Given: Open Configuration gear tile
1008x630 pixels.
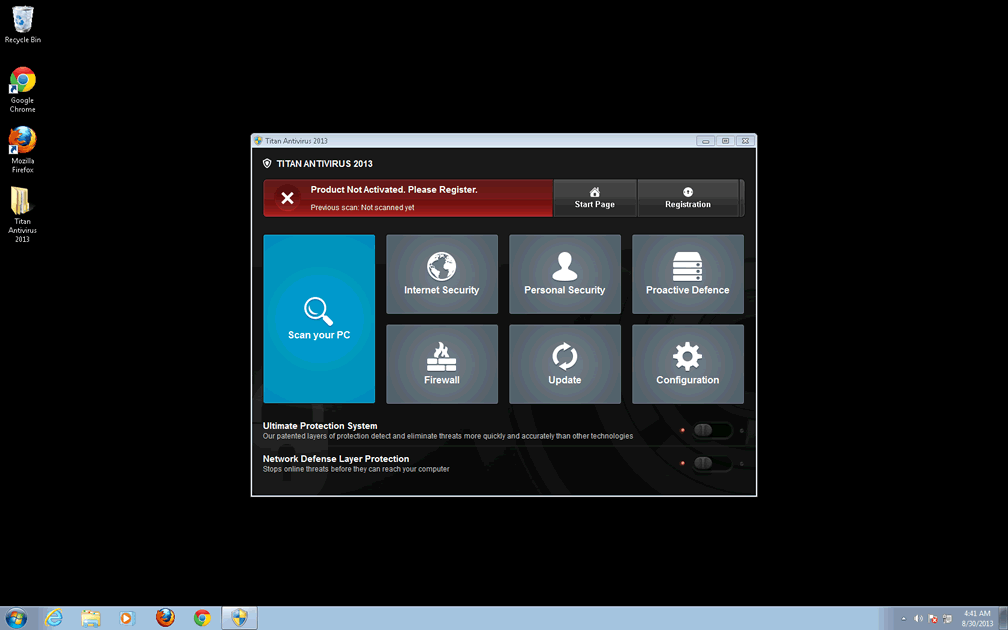Looking at the screenshot, I should [687, 364].
